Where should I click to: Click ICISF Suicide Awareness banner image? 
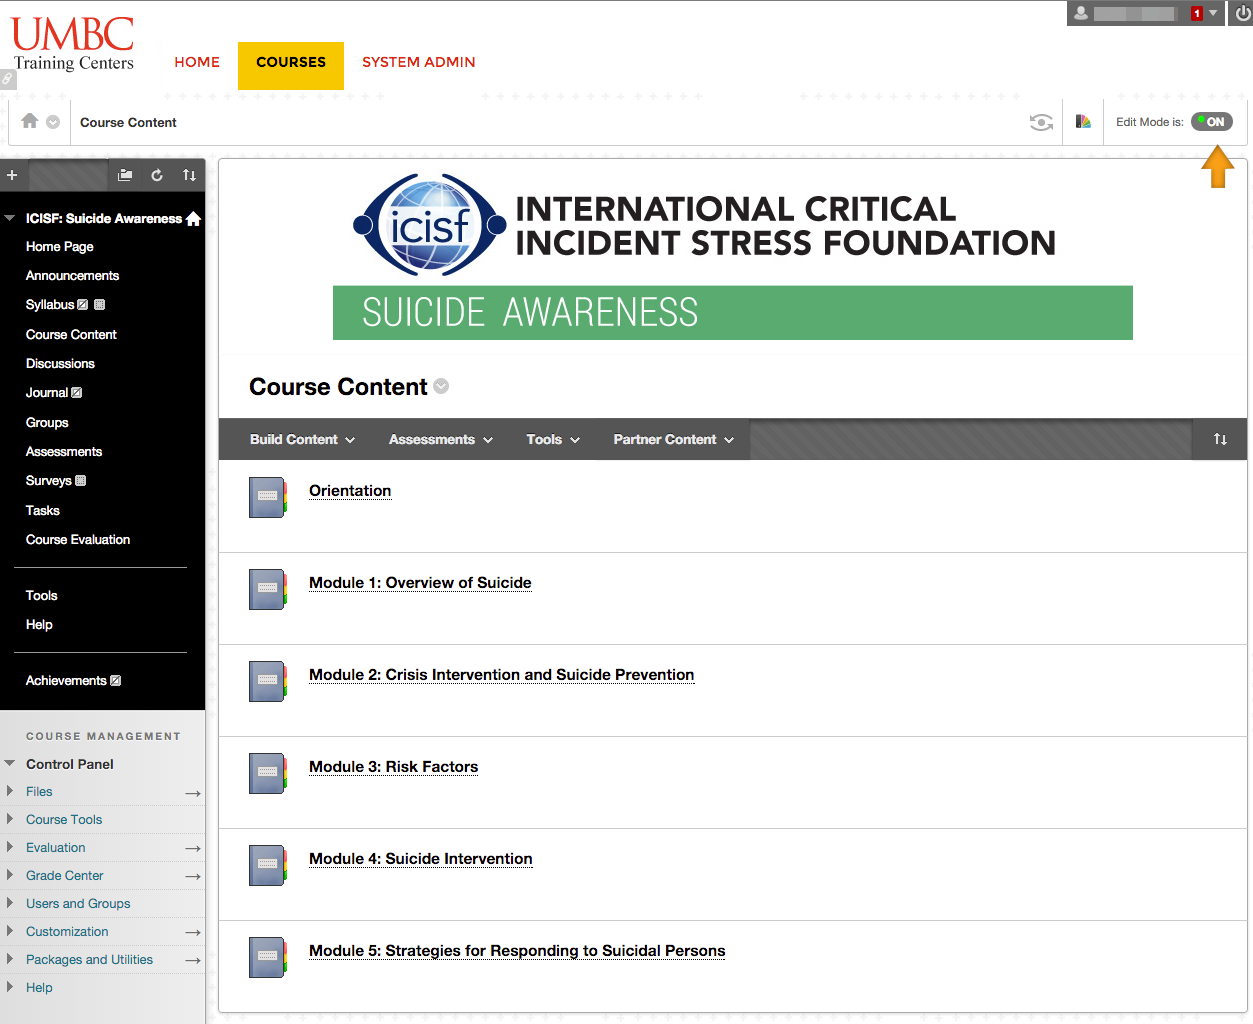pyautogui.click(x=733, y=256)
